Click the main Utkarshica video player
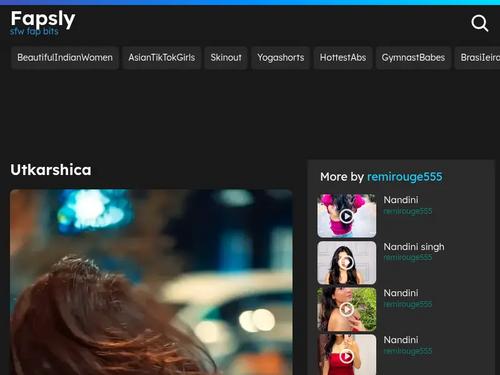The image size is (500, 375). 151,282
